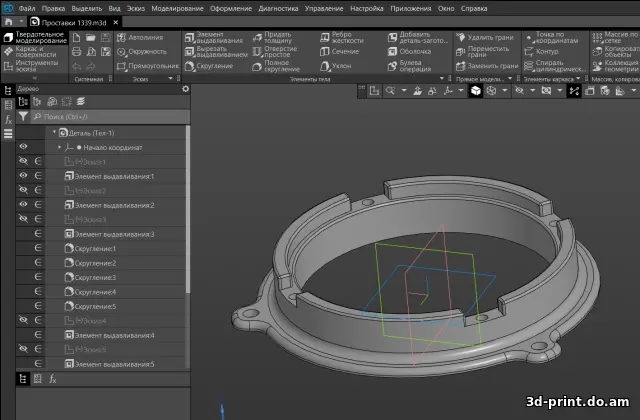The image size is (640, 420).
Task: Click Полное скругление tool
Action: [276, 66]
